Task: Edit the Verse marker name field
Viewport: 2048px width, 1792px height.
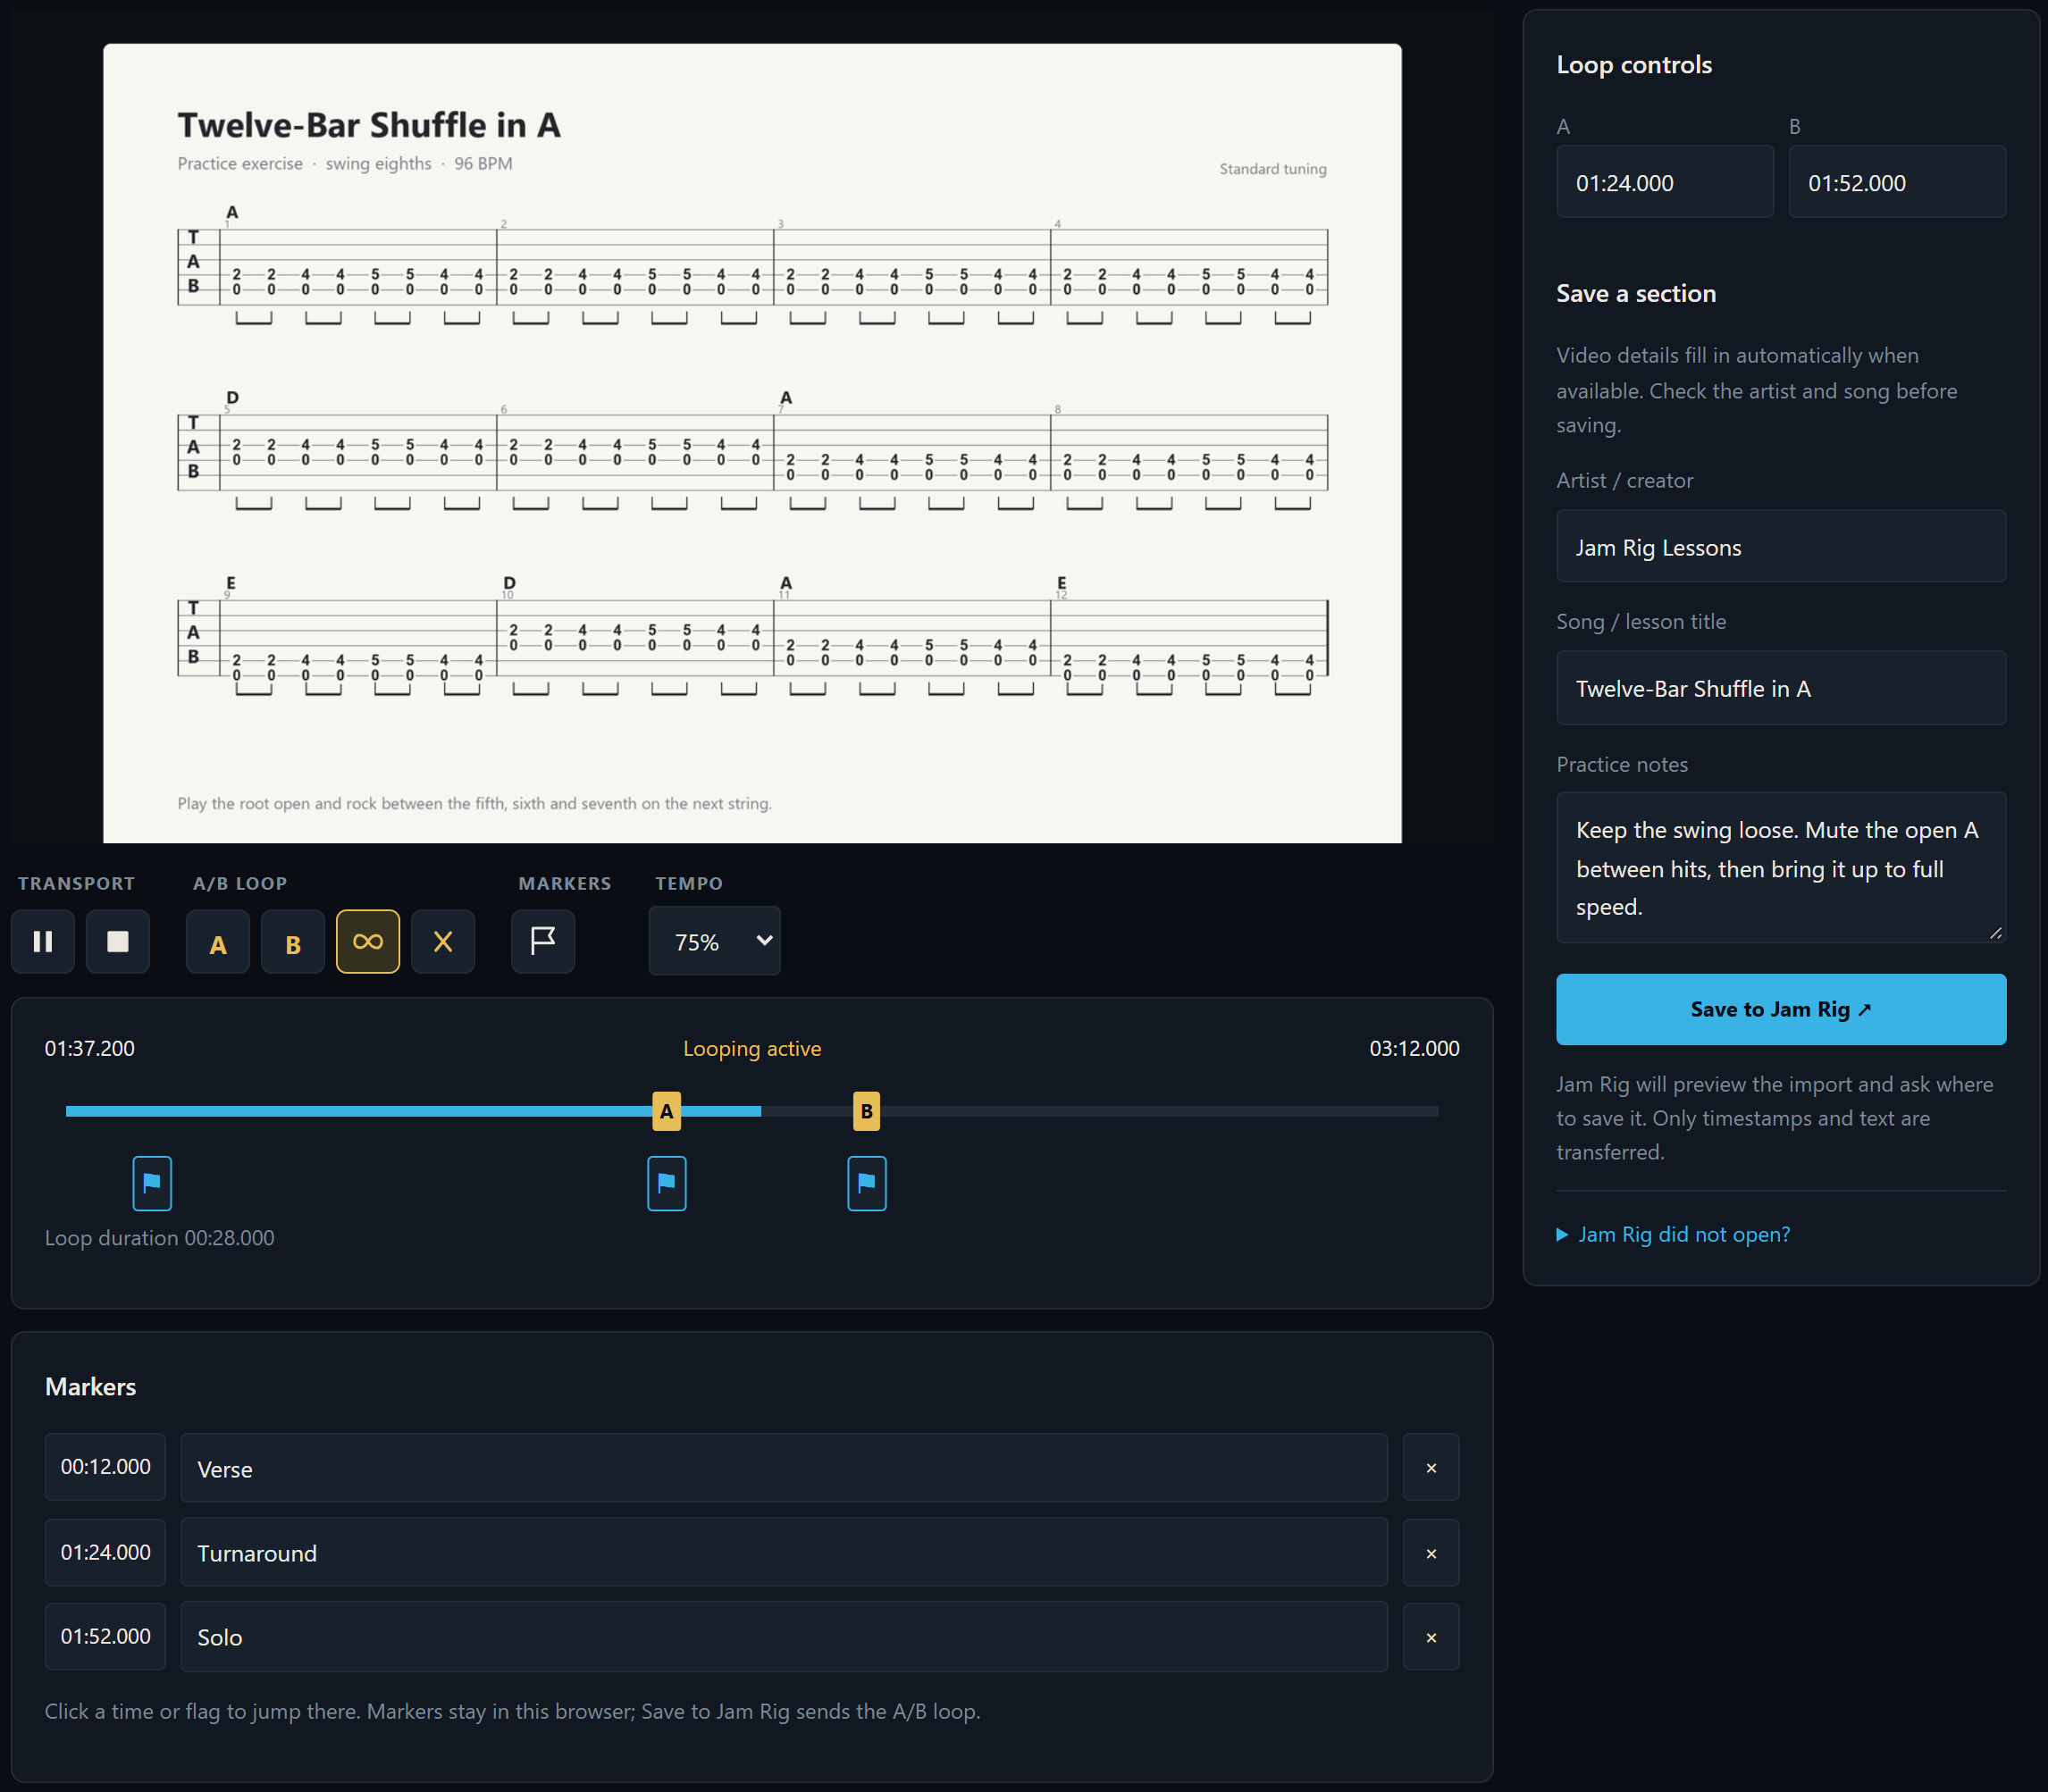Action: [784, 1467]
